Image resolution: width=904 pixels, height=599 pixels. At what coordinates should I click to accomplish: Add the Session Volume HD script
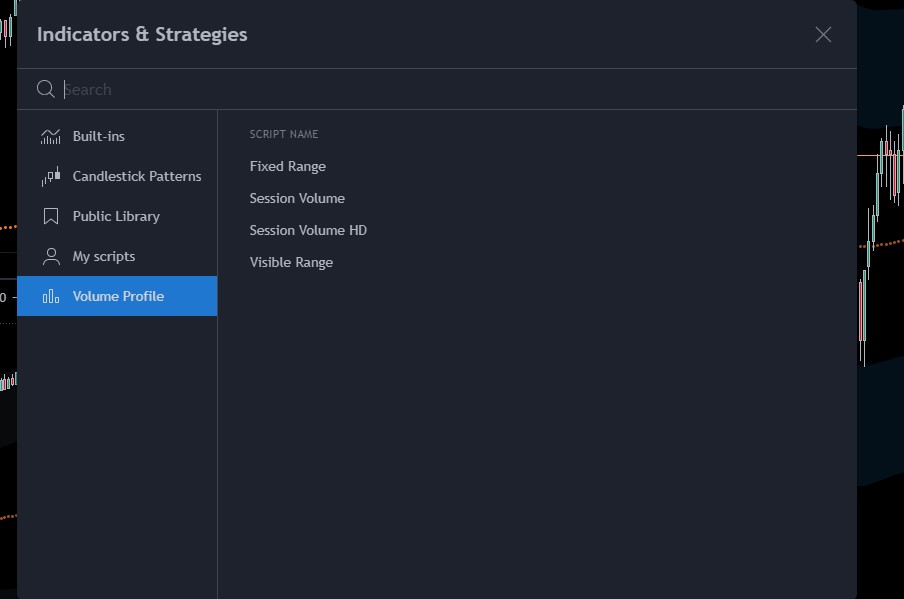(x=308, y=231)
